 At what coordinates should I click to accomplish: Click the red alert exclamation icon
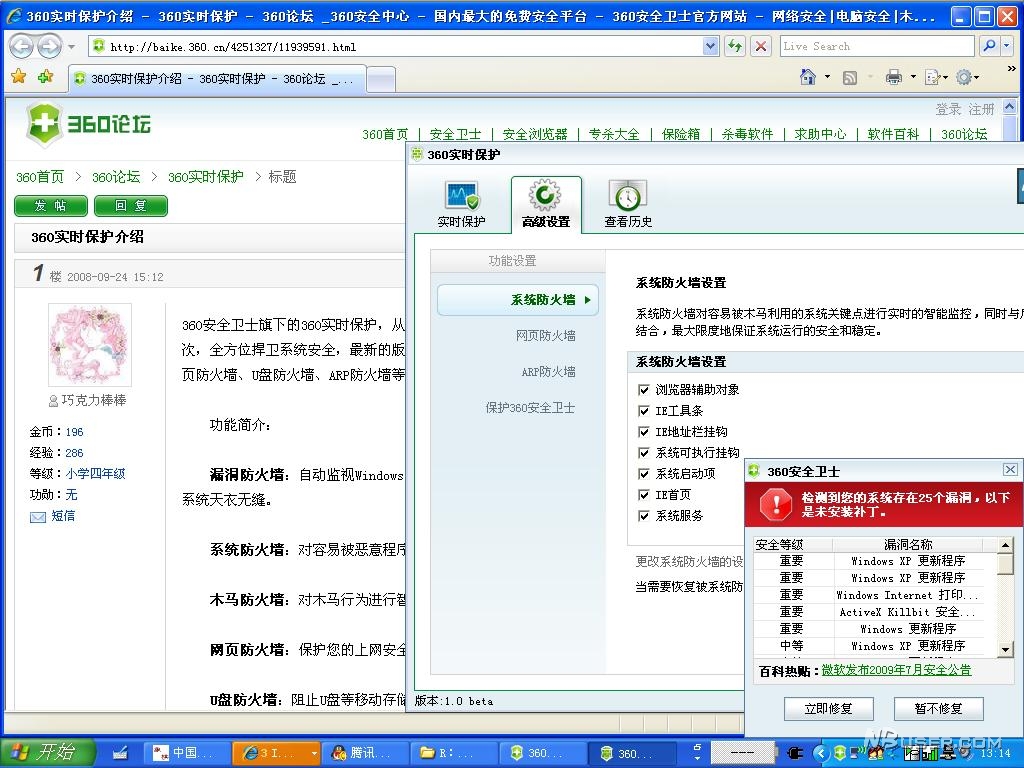[x=776, y=504]
